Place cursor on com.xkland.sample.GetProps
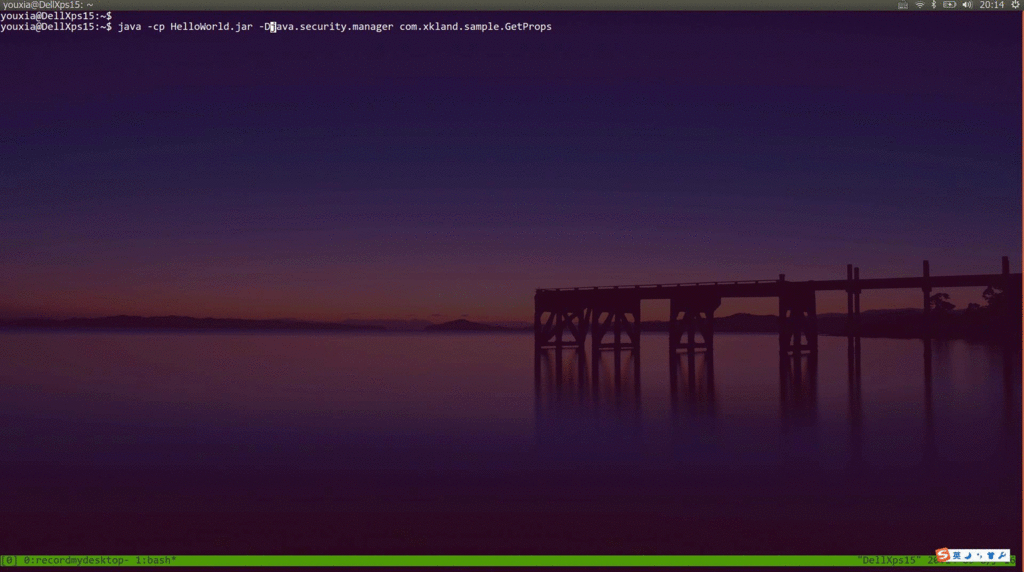The width and height of the screenshot is (1024, 572). (x=475, y=27)
